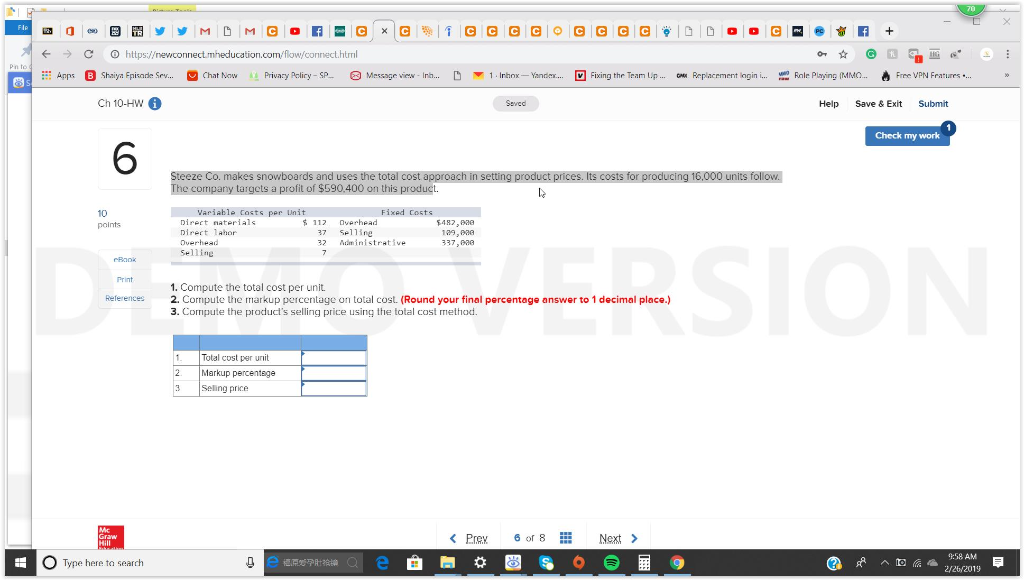Launch Spotify from the taskbar
The image size is (1024, 580).
[610, 562]
